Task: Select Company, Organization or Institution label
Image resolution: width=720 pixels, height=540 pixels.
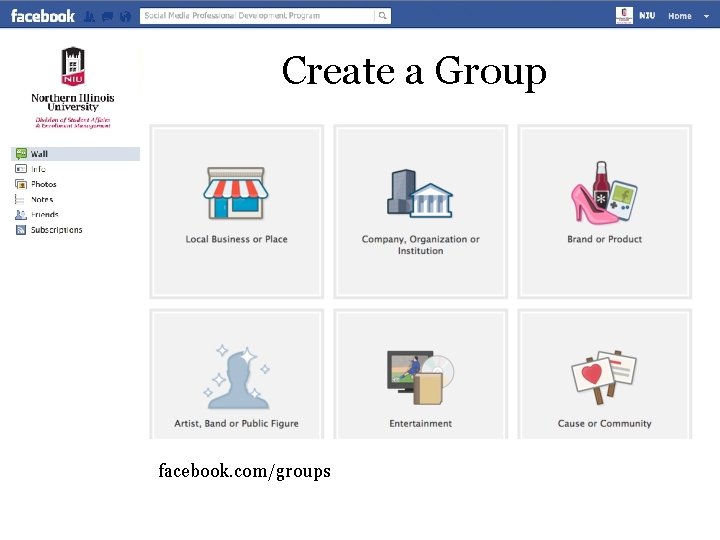Action: (x=421, y=245)
